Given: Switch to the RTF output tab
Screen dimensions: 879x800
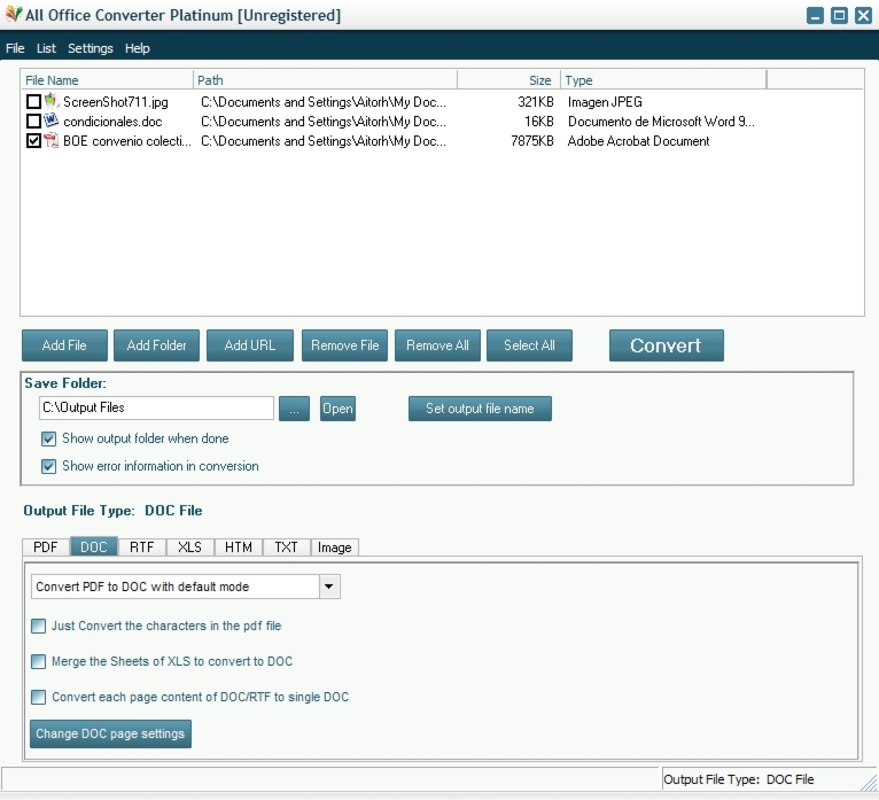Looking at the screenshot, I should pos(142,547).
